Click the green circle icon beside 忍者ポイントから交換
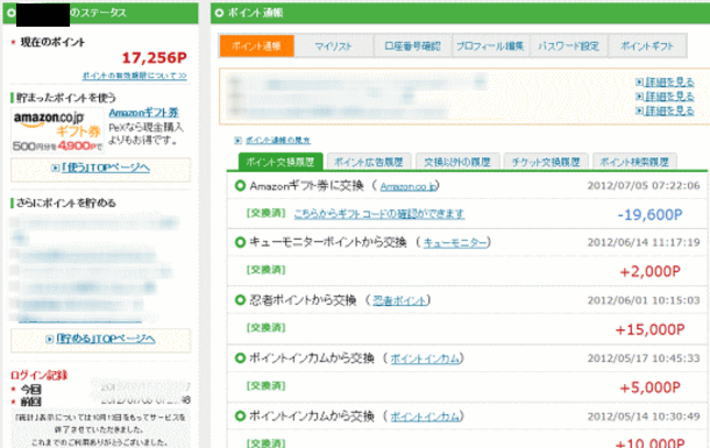710x448 pixels. click(240, 300)
